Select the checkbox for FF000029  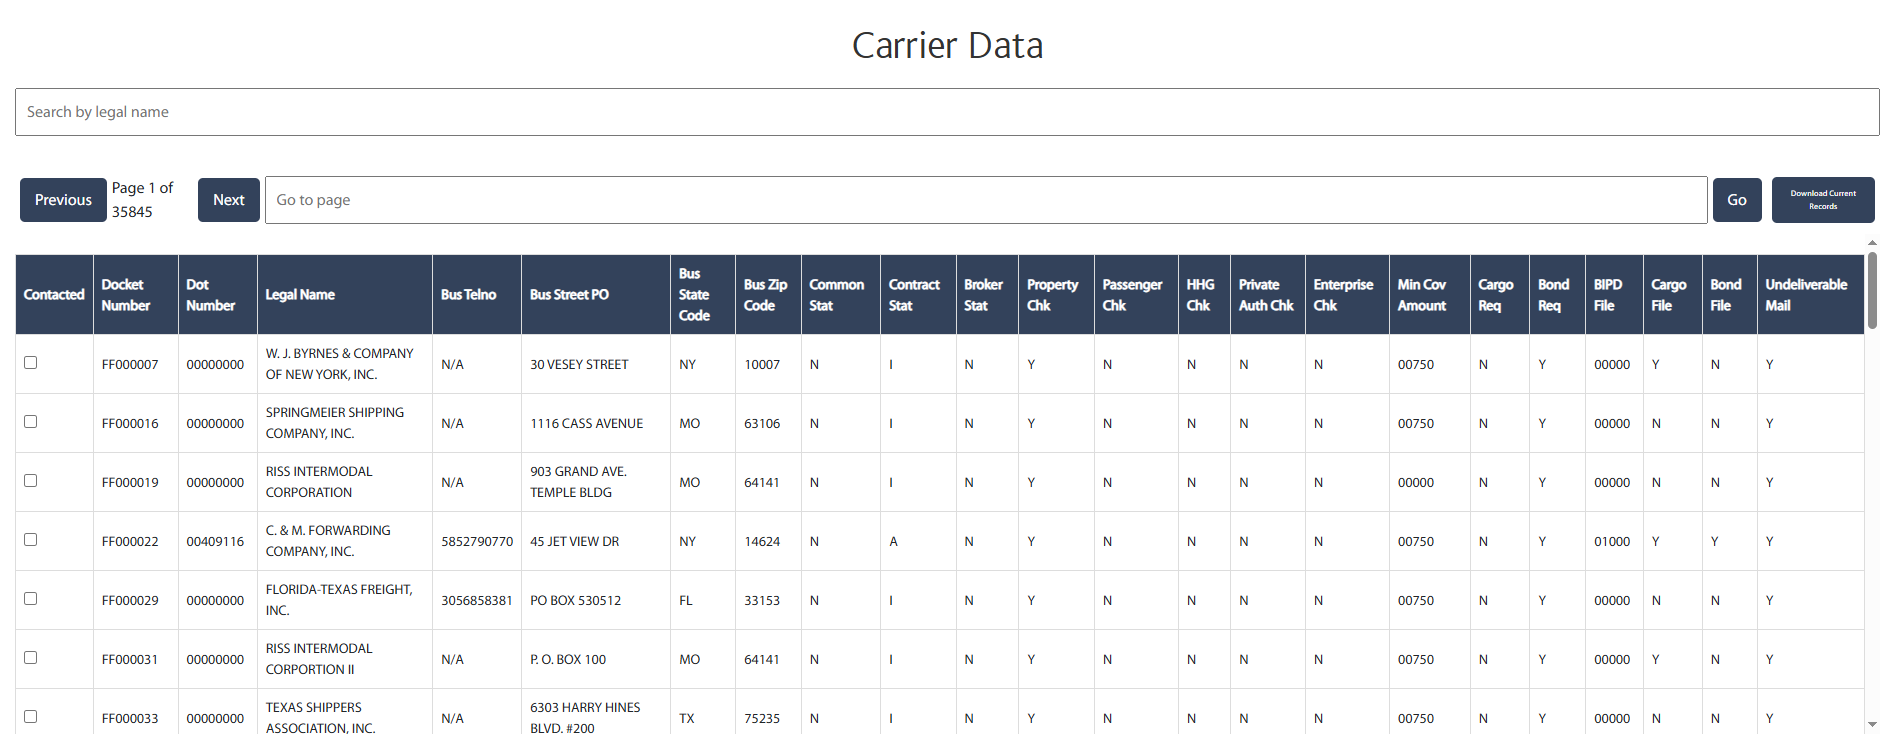(x=31, y=599)
